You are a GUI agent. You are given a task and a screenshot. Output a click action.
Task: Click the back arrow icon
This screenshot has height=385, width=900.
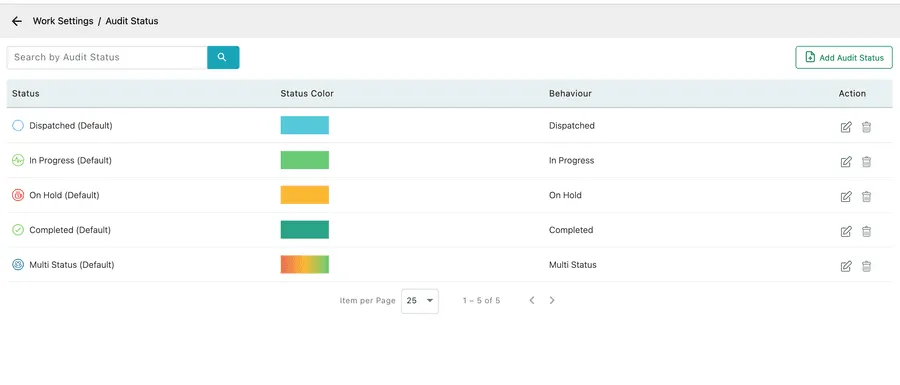(x=17, y=21)
